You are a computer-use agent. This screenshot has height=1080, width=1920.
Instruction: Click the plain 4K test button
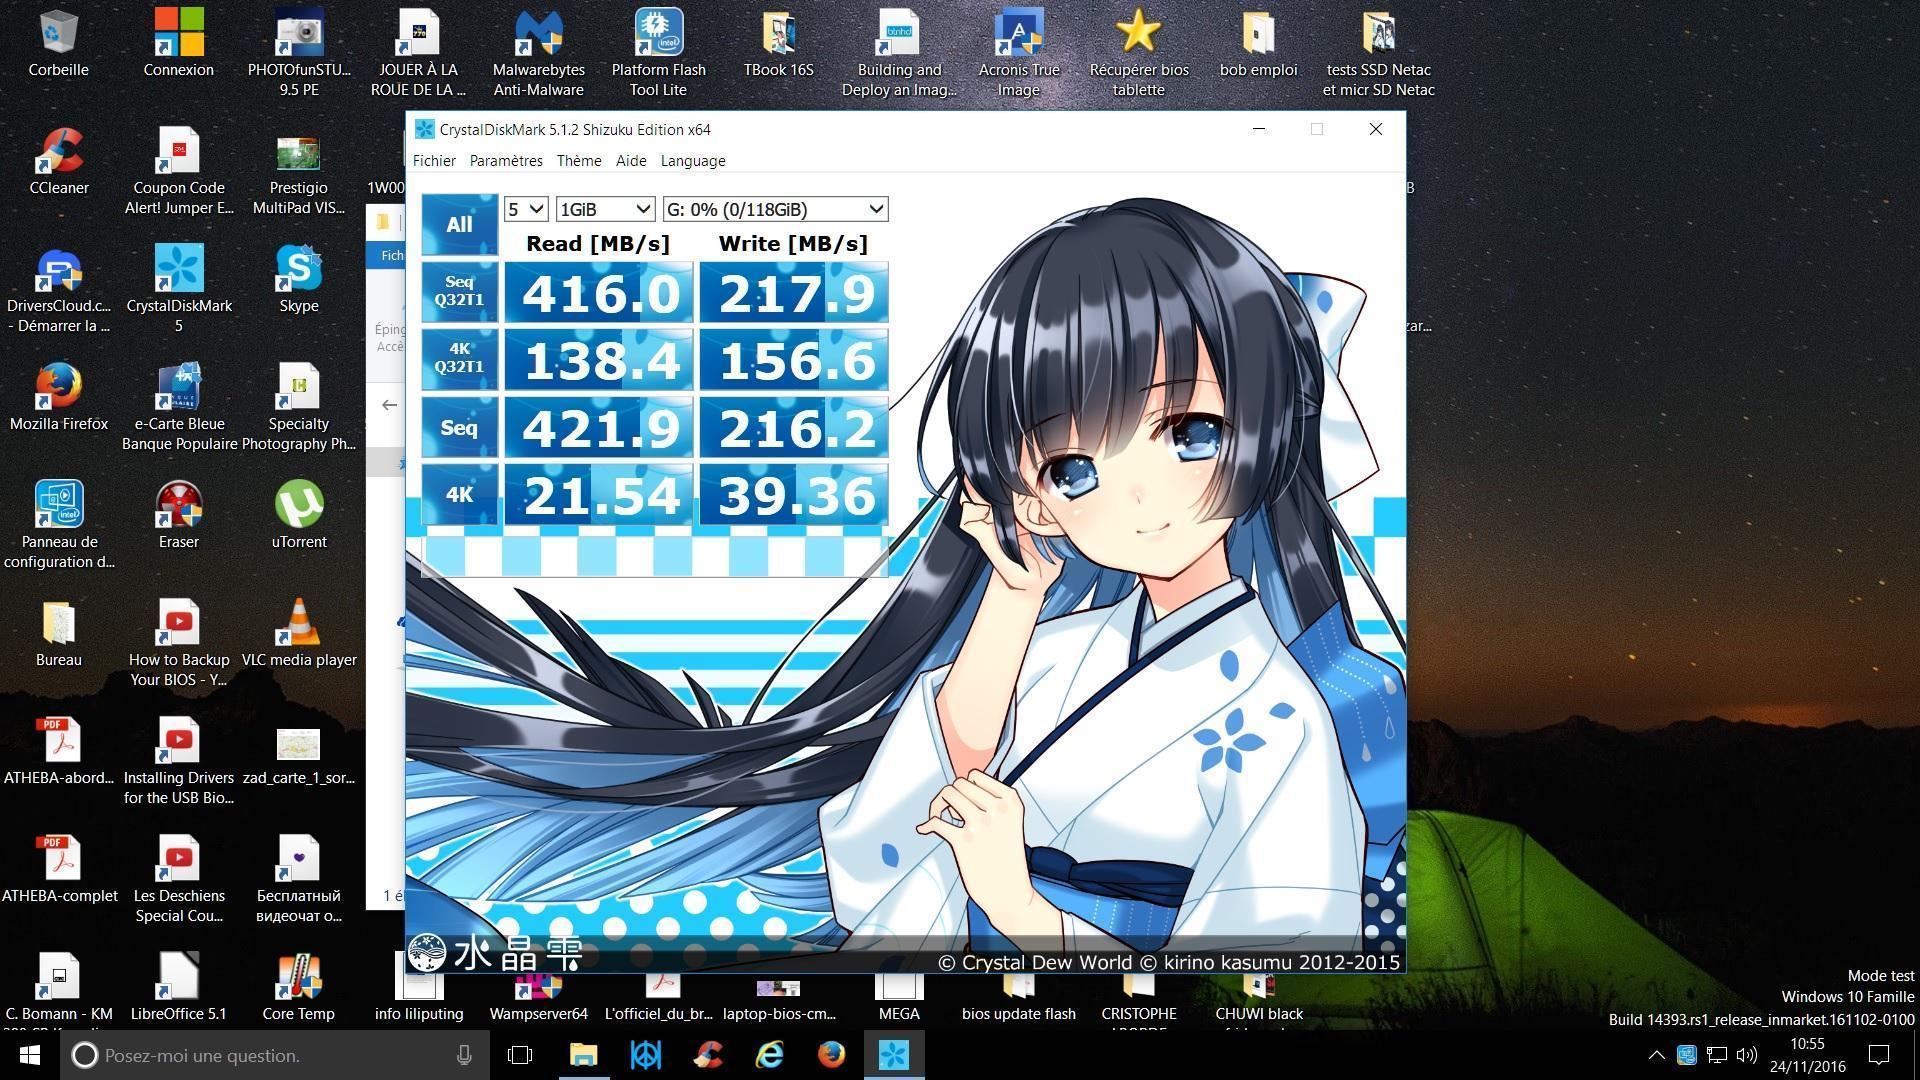coord(459,494)
